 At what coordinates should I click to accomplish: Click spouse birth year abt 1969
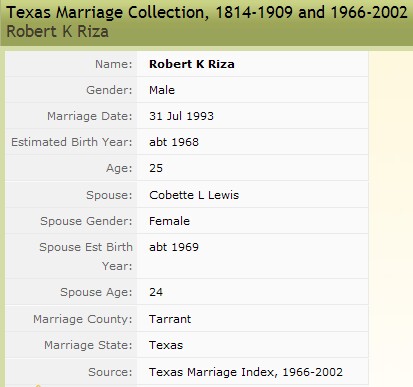click(174, 247)
